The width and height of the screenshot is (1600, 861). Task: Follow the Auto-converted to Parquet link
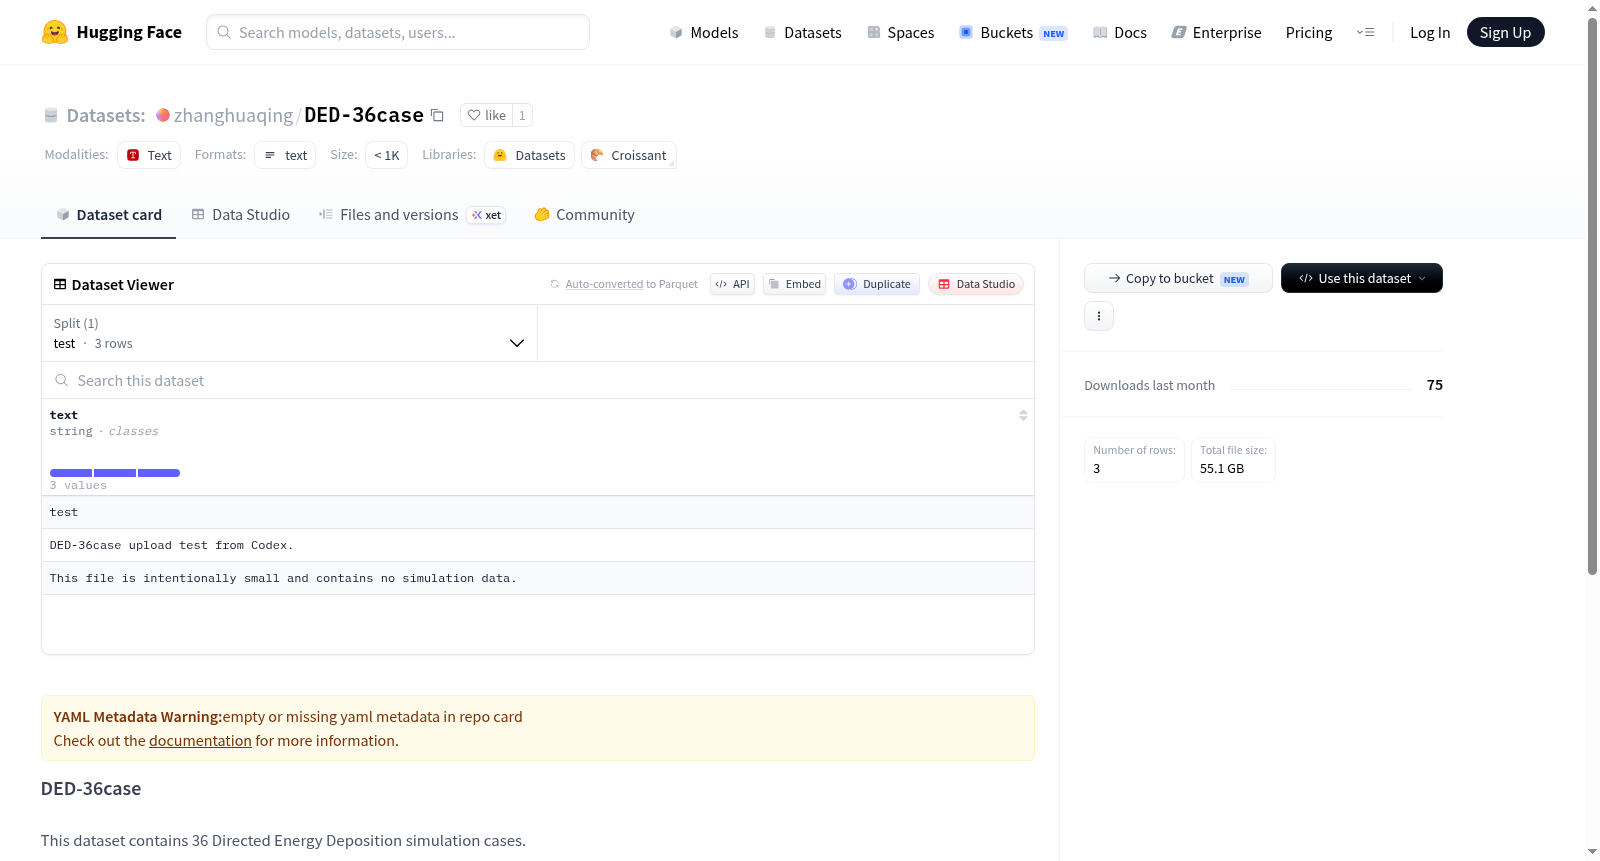click(x=604, y=284)
